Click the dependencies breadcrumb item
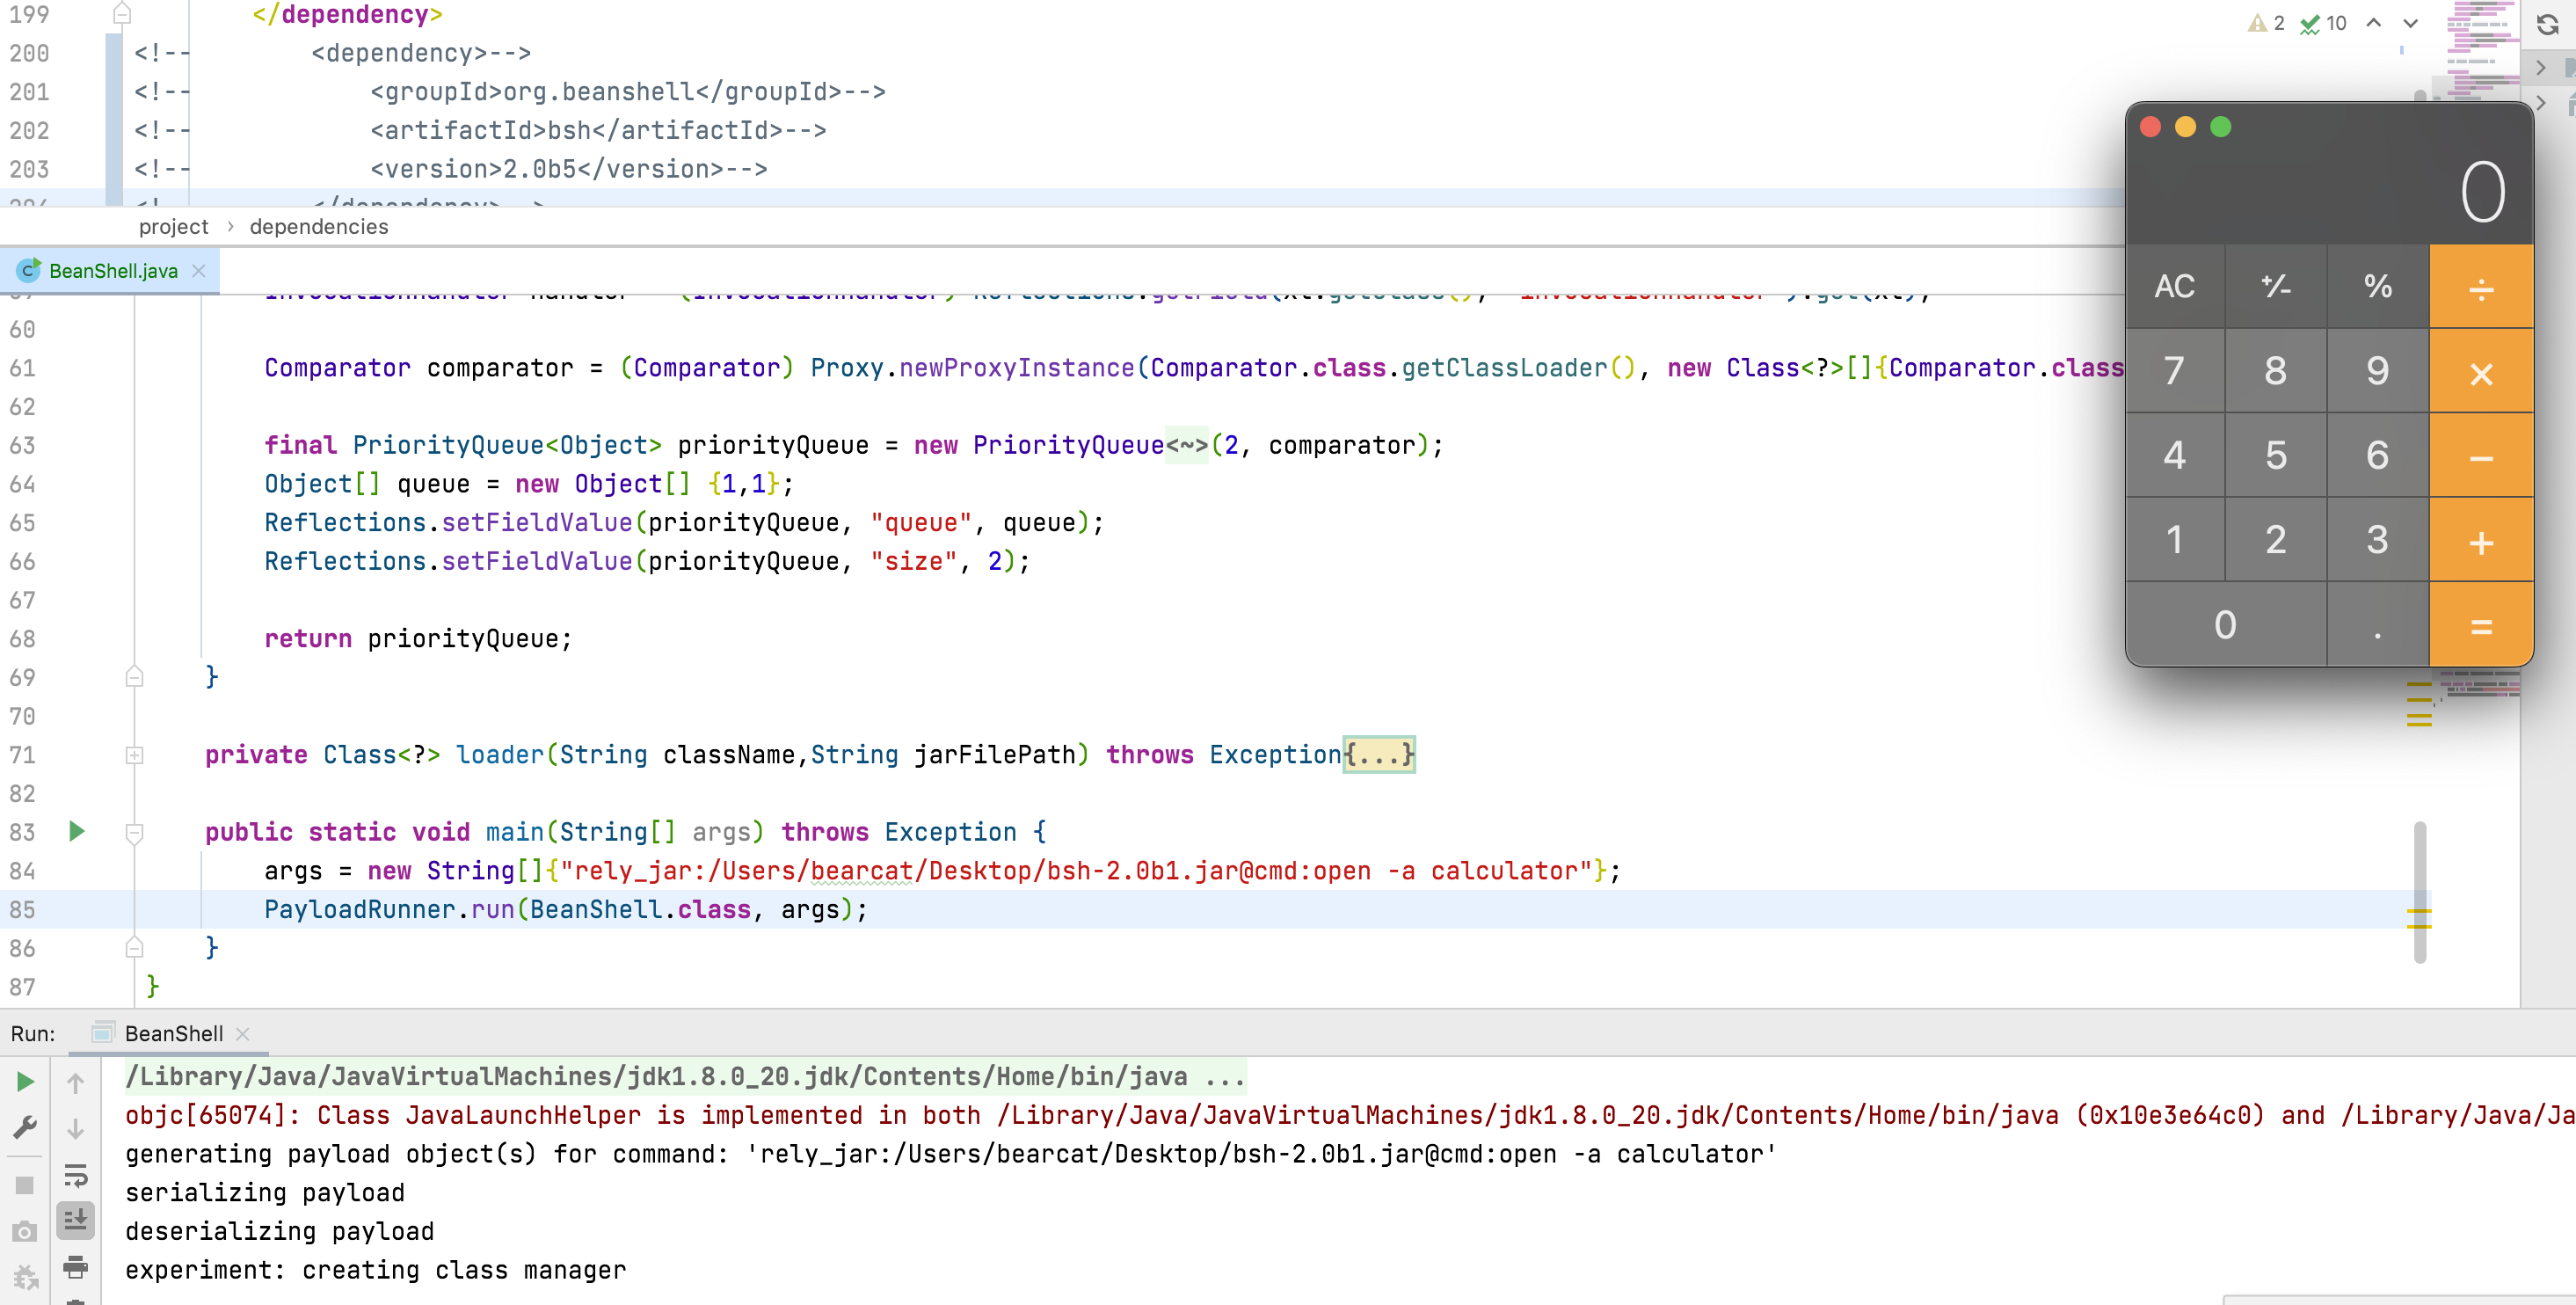This screenshot has height=1305, width=2576. tap(318, 227)
